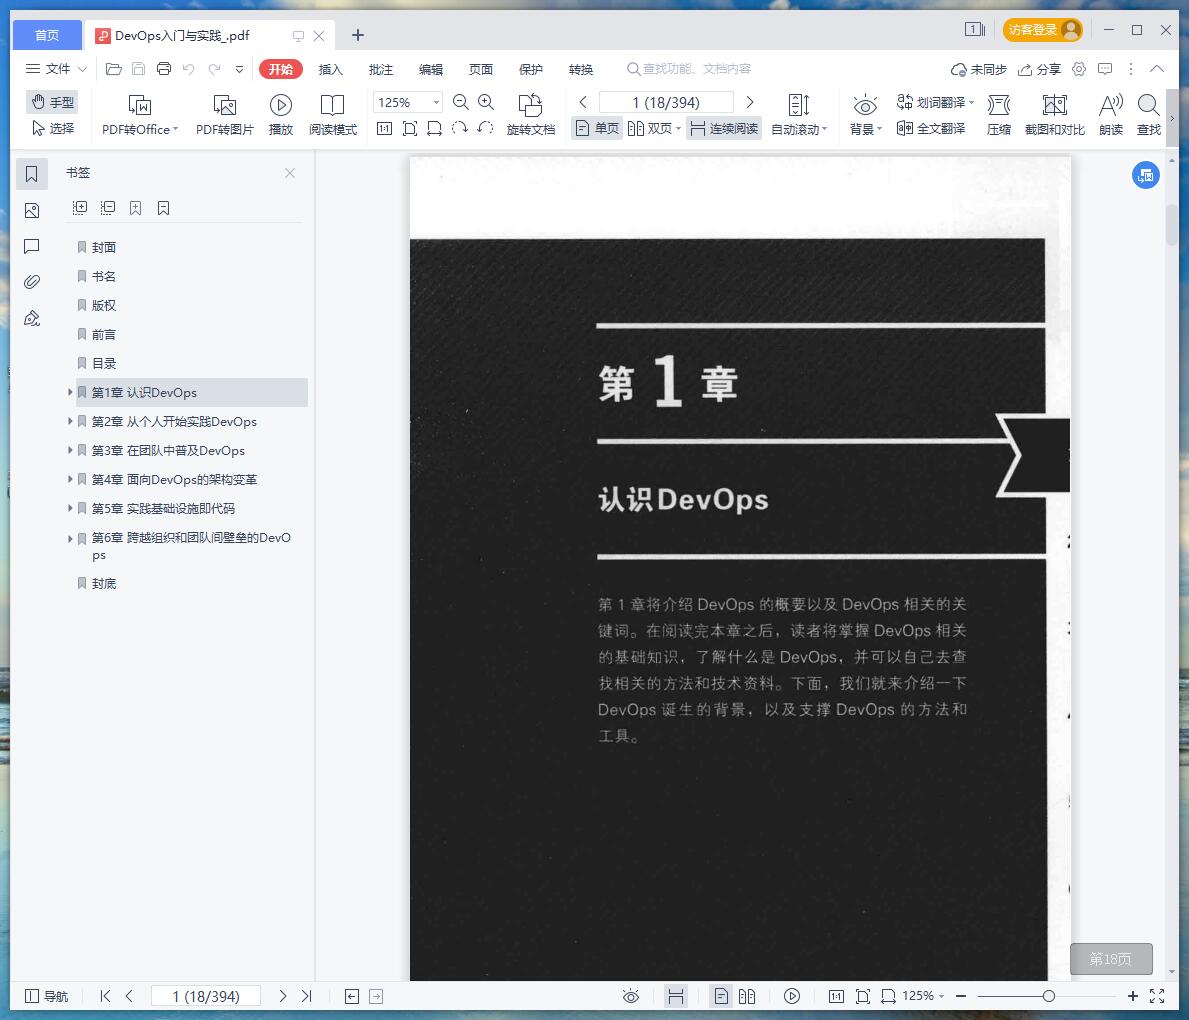Image resolution: width=1189 pixels, height=1020 pixels.
Task: Open bookmark panel icon in sidebar
Action: pyautogui.click(x=32, y=174)
